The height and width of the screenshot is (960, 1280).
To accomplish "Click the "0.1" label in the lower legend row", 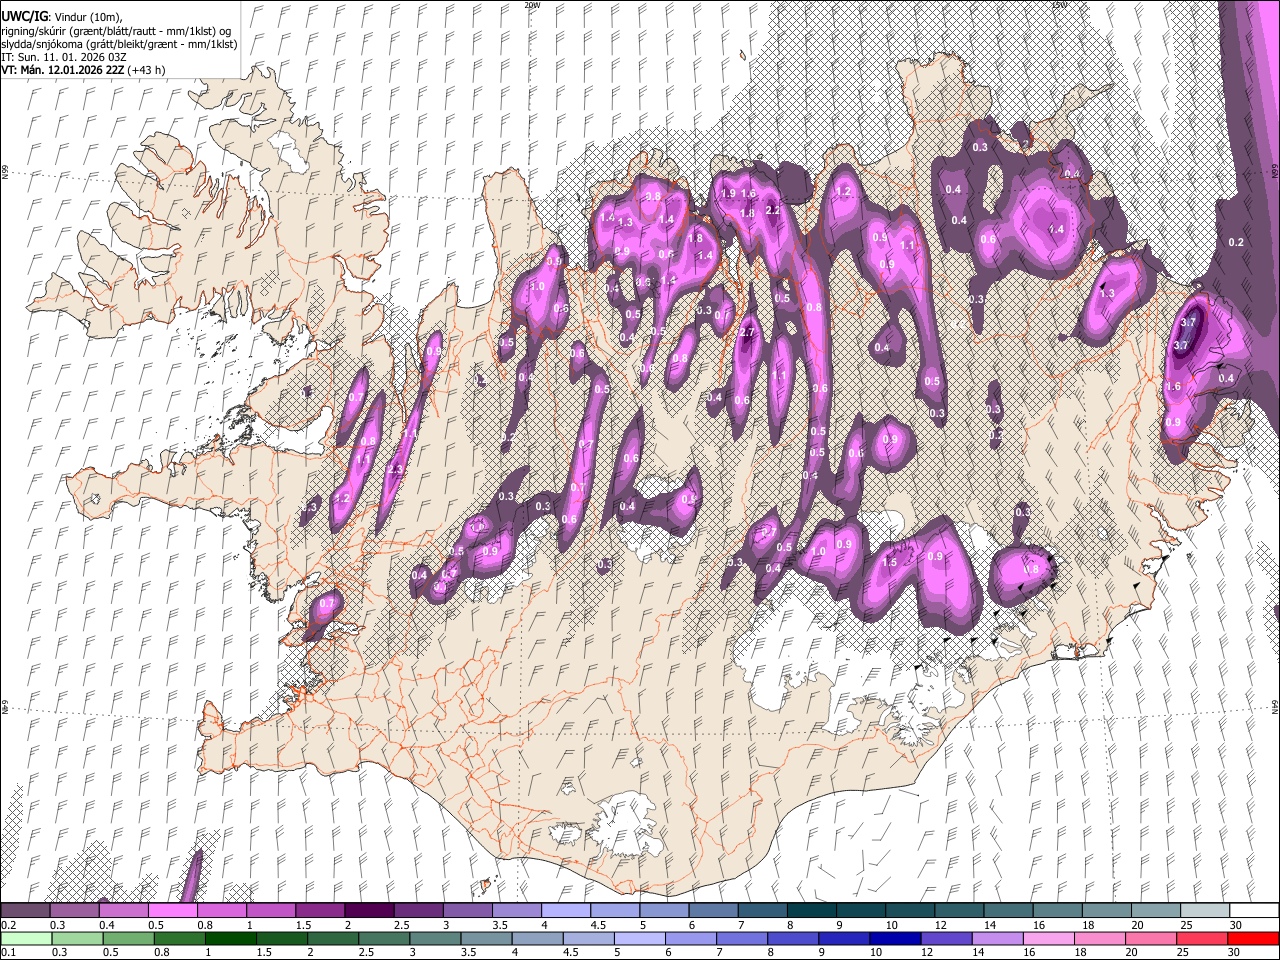I will coord(9,953).
